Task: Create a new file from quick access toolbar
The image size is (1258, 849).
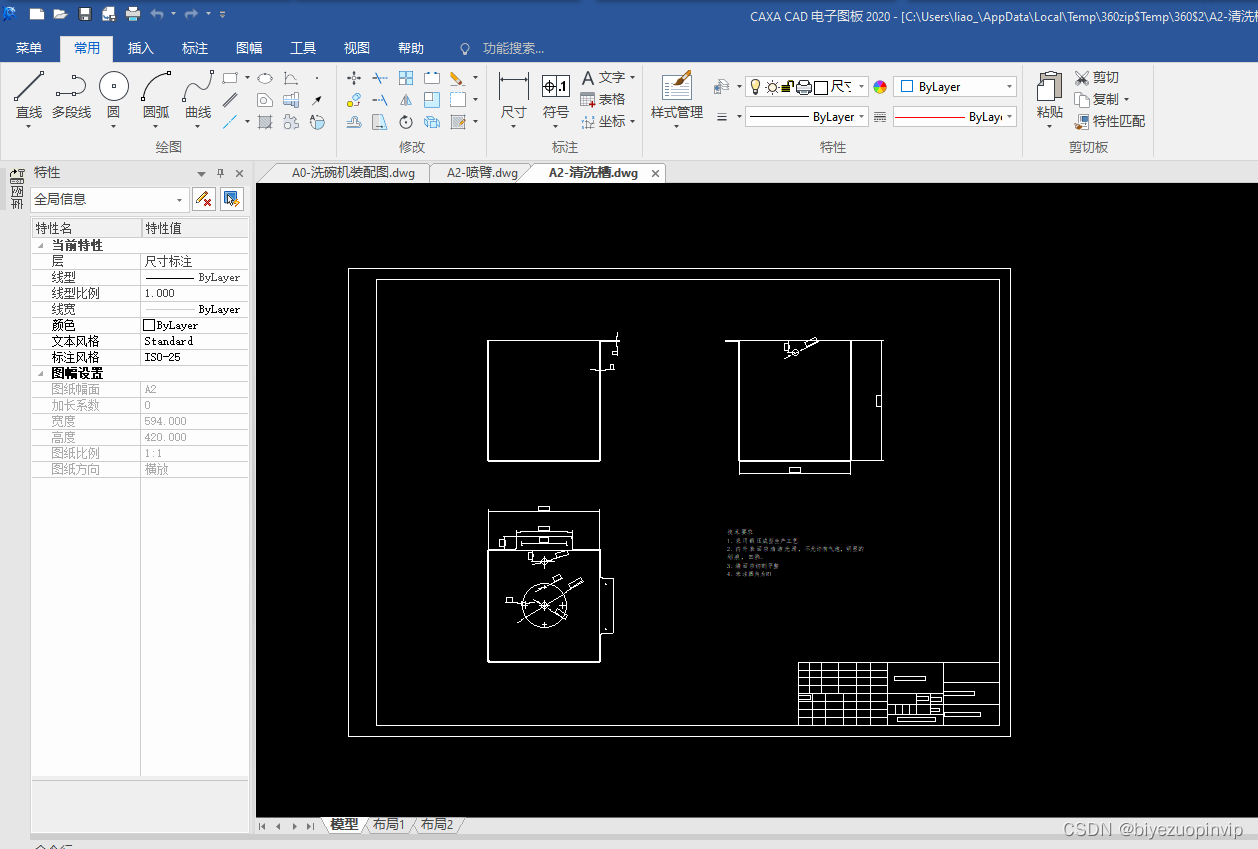Action: (x=37, y=14)
